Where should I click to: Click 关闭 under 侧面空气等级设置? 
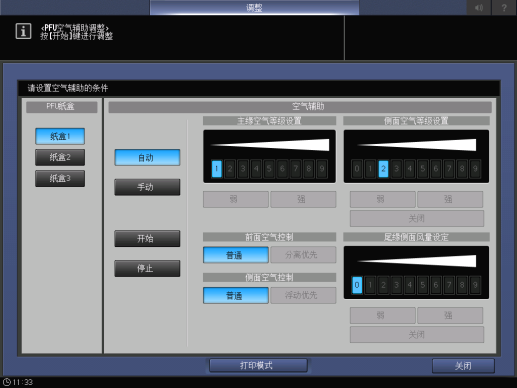pyautogui.click(x=417, y=218)
